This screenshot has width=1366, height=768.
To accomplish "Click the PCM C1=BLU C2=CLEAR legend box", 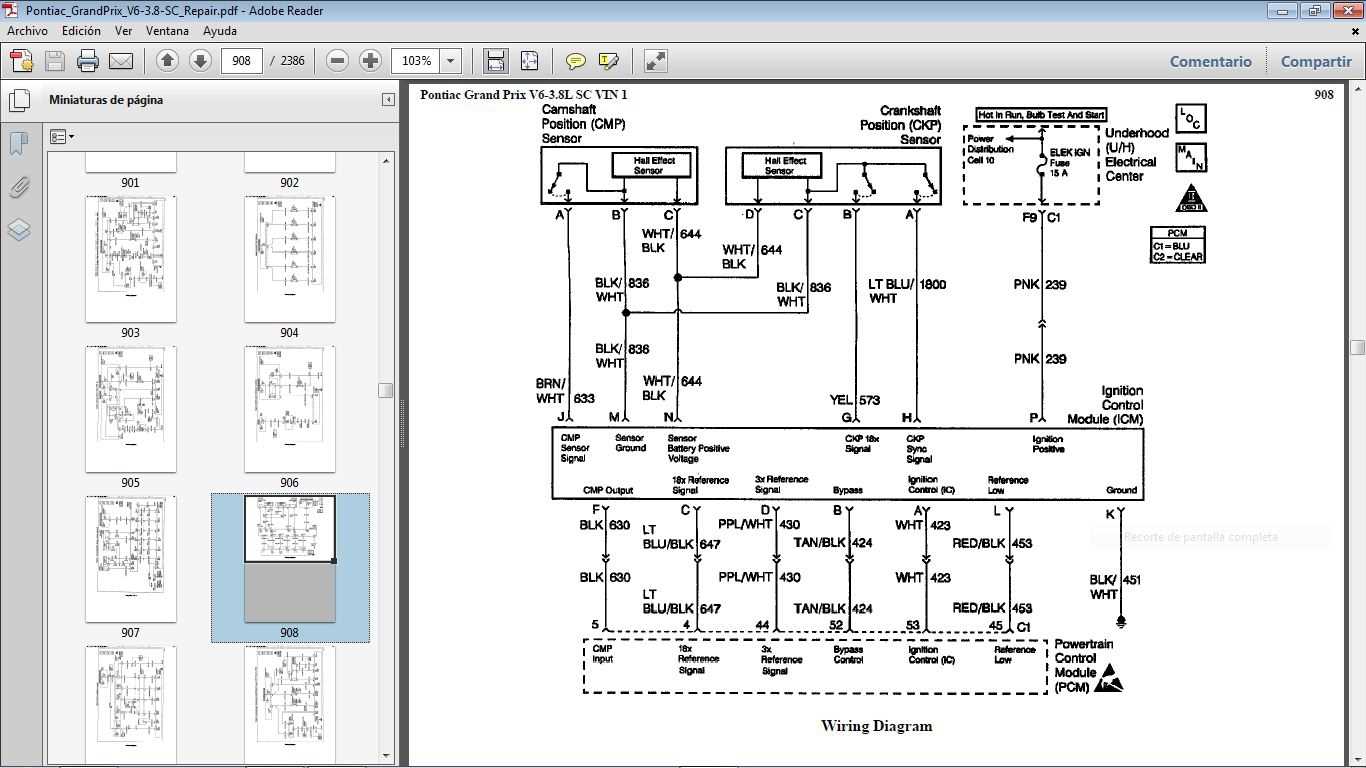I will [1178, 245].
